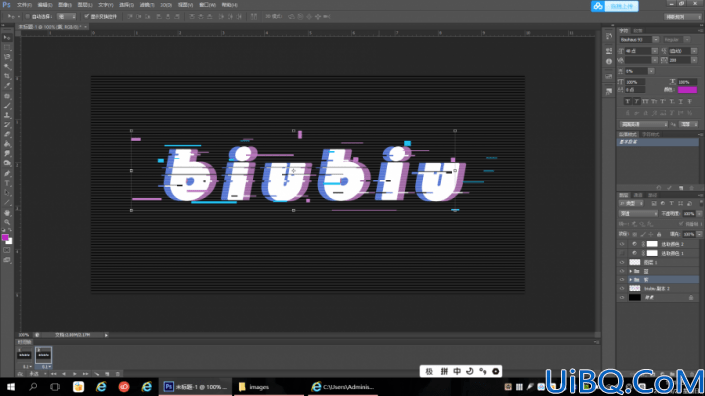Screen dimensions: 705x396
Task: Open the layer blend mode dropdown
Action: point(638,214)
